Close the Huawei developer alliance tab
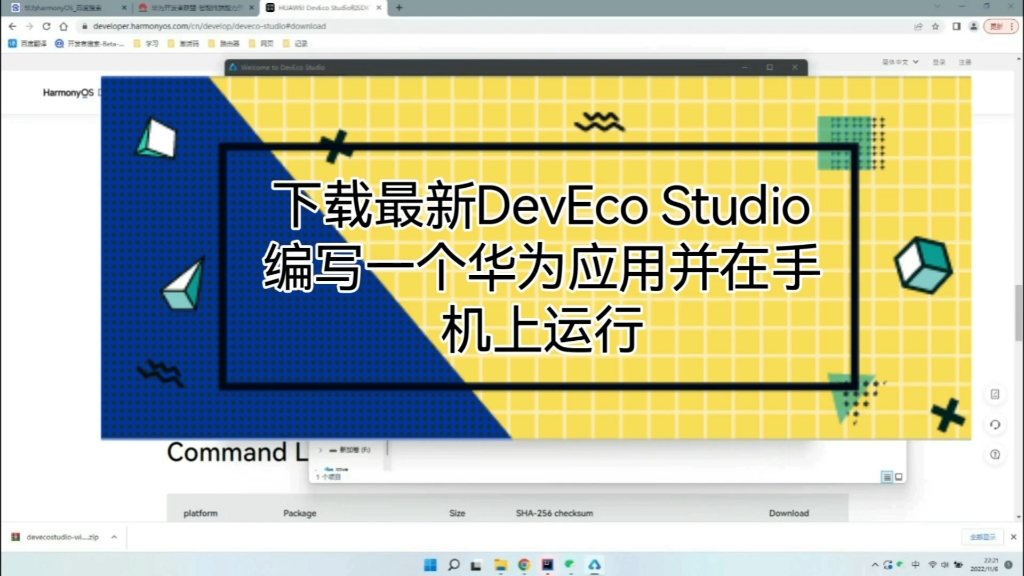1024x576 pixels. [x=251, y=8]
